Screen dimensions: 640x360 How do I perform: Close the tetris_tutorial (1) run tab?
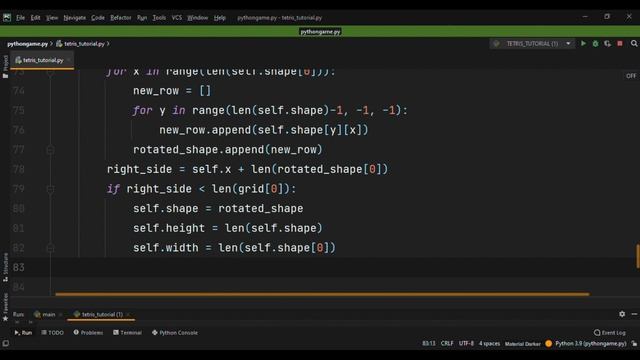128,314
